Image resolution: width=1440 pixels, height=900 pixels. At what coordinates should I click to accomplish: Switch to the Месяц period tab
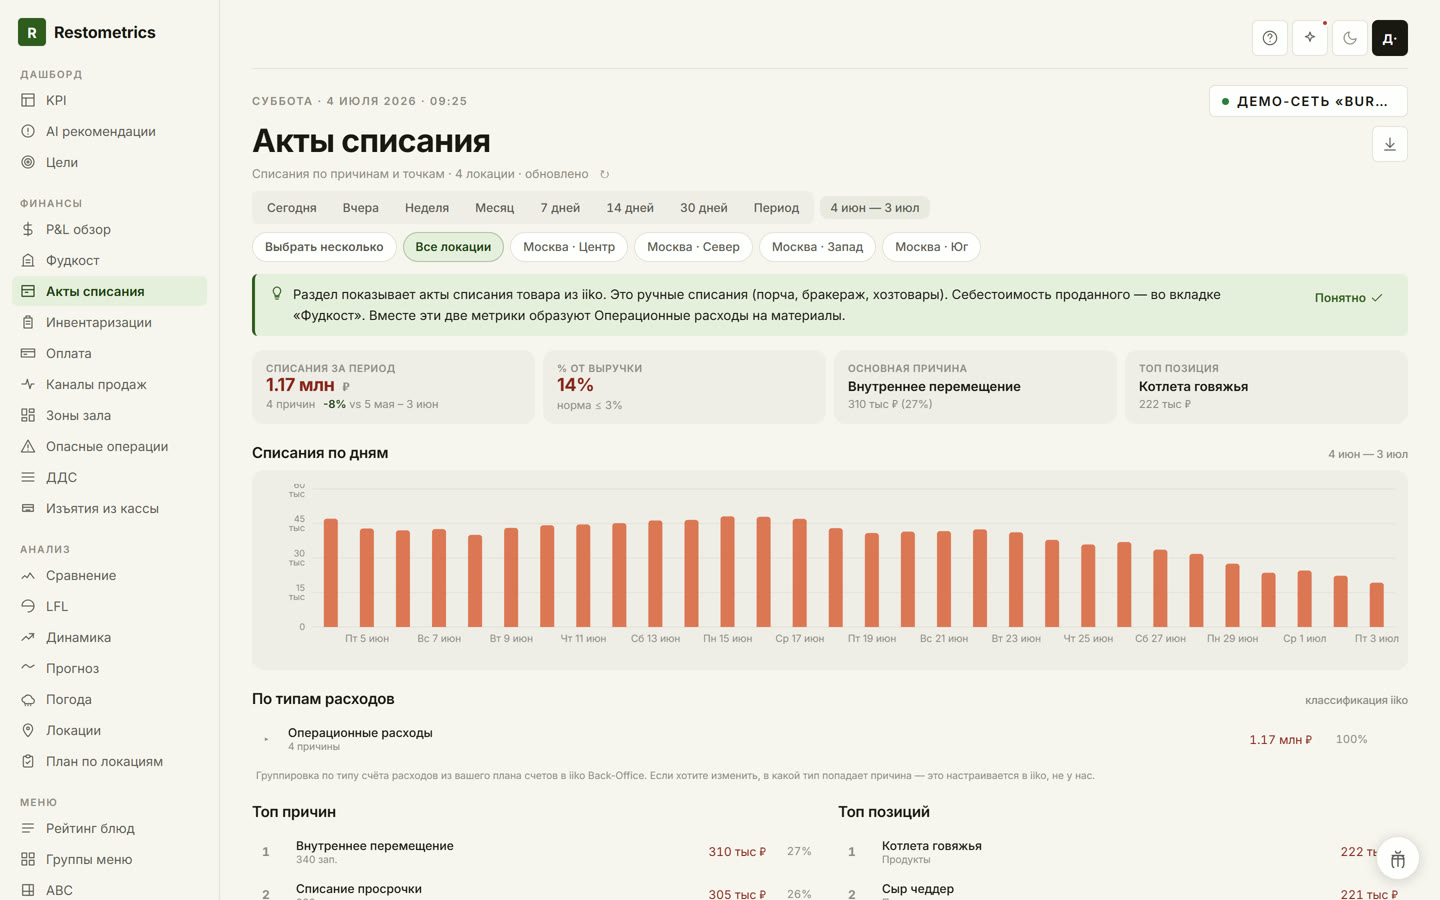495,208
